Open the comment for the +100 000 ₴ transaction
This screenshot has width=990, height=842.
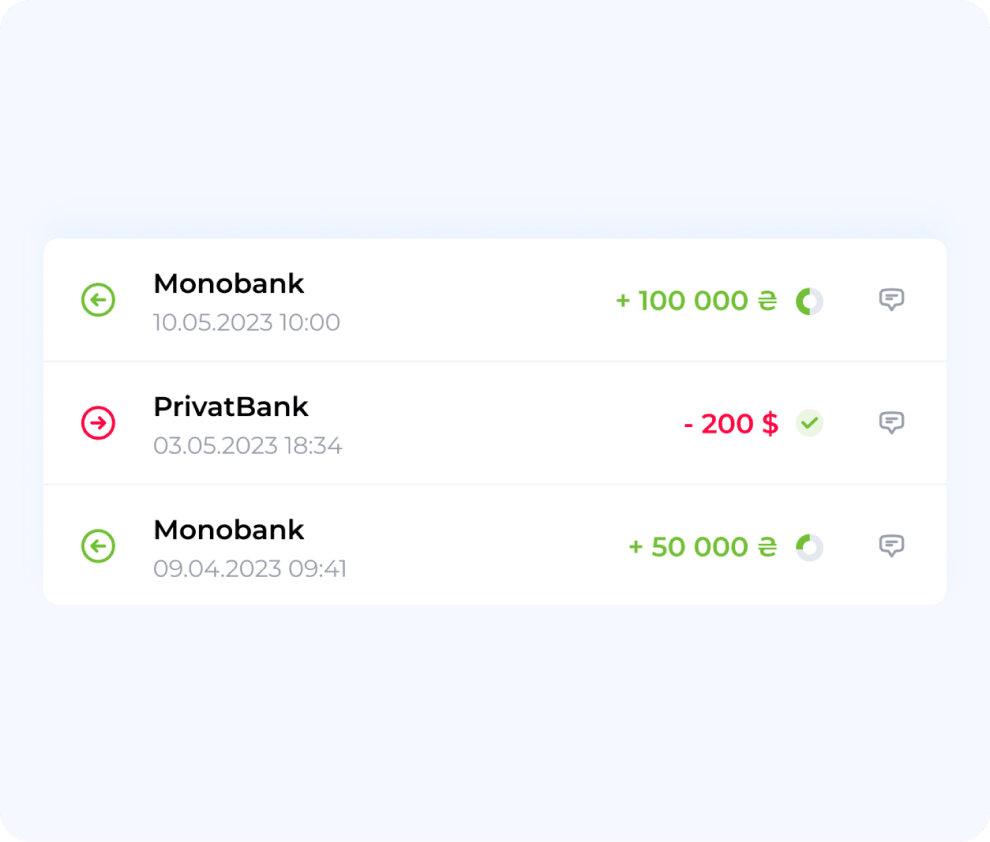point(891,300)
